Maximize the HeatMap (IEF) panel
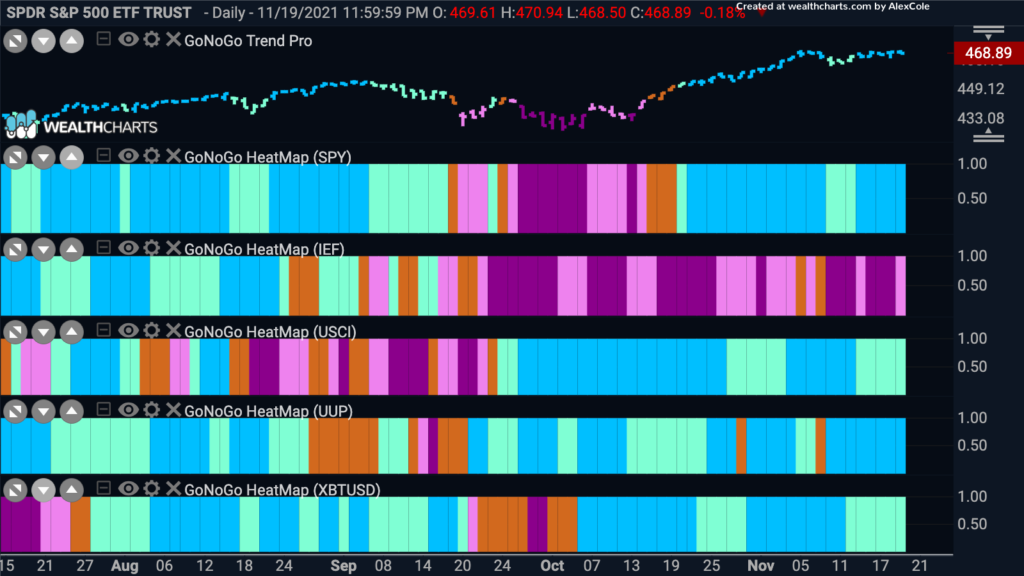 click(15, 249)
